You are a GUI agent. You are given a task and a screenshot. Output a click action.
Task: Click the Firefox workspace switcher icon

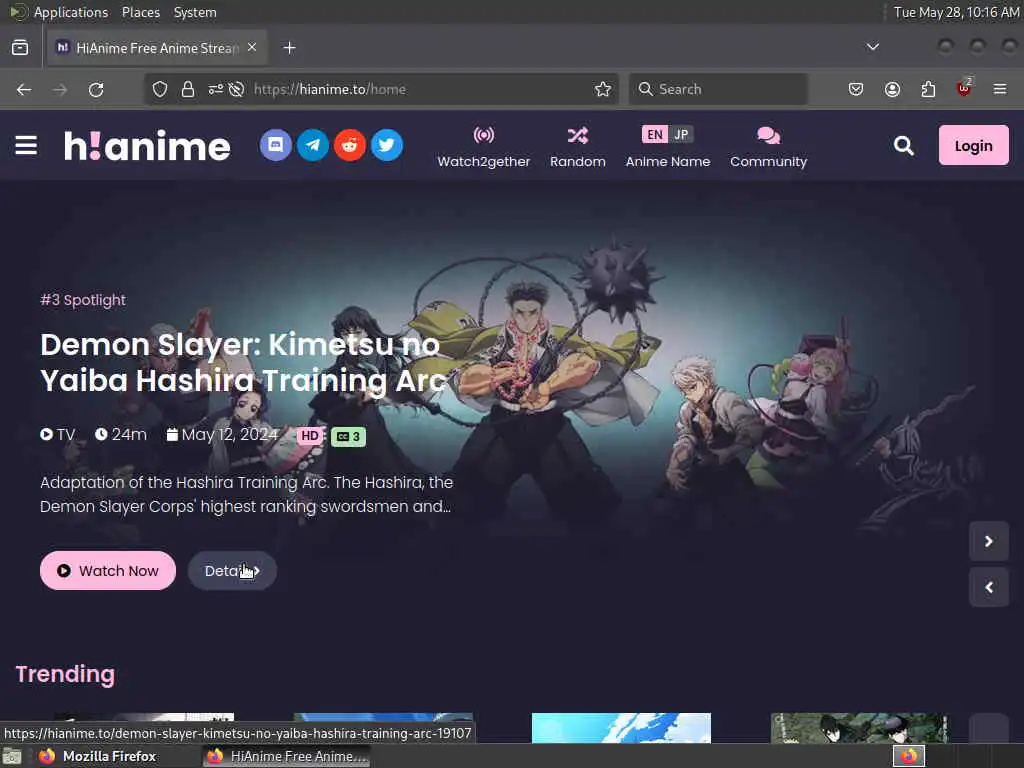908,756
